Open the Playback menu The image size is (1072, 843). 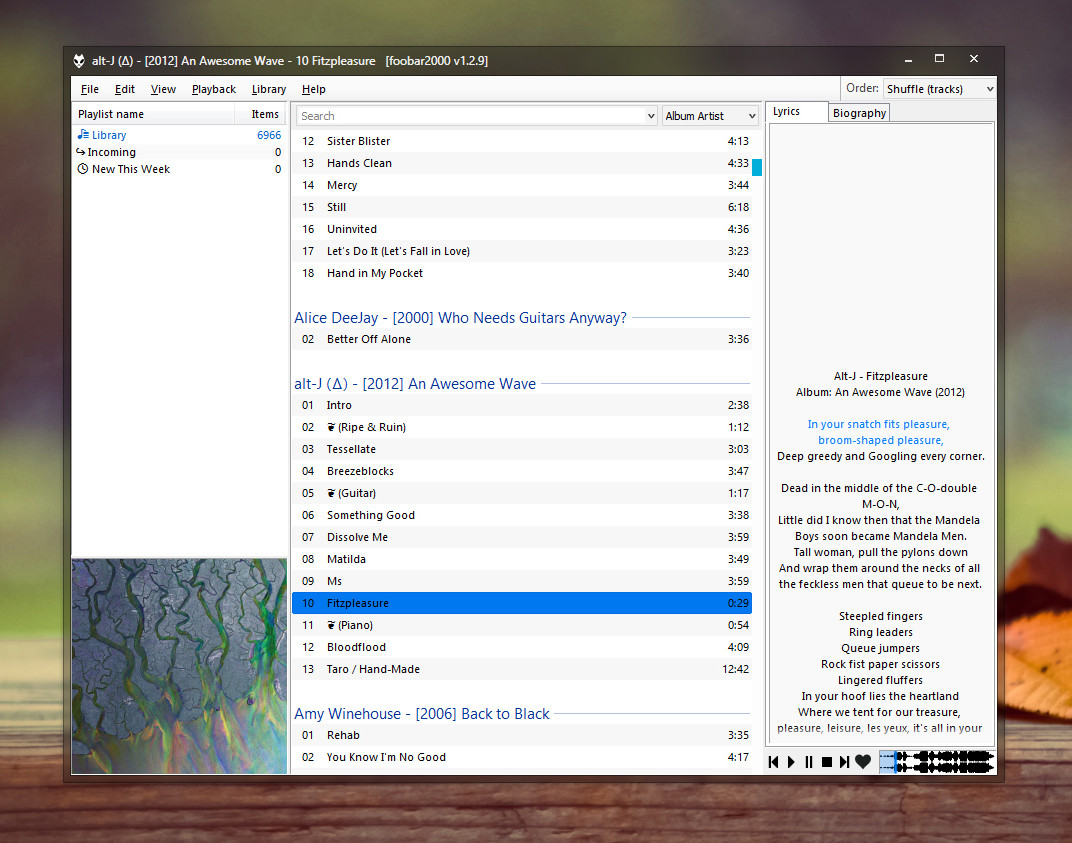tap(213, 89)
